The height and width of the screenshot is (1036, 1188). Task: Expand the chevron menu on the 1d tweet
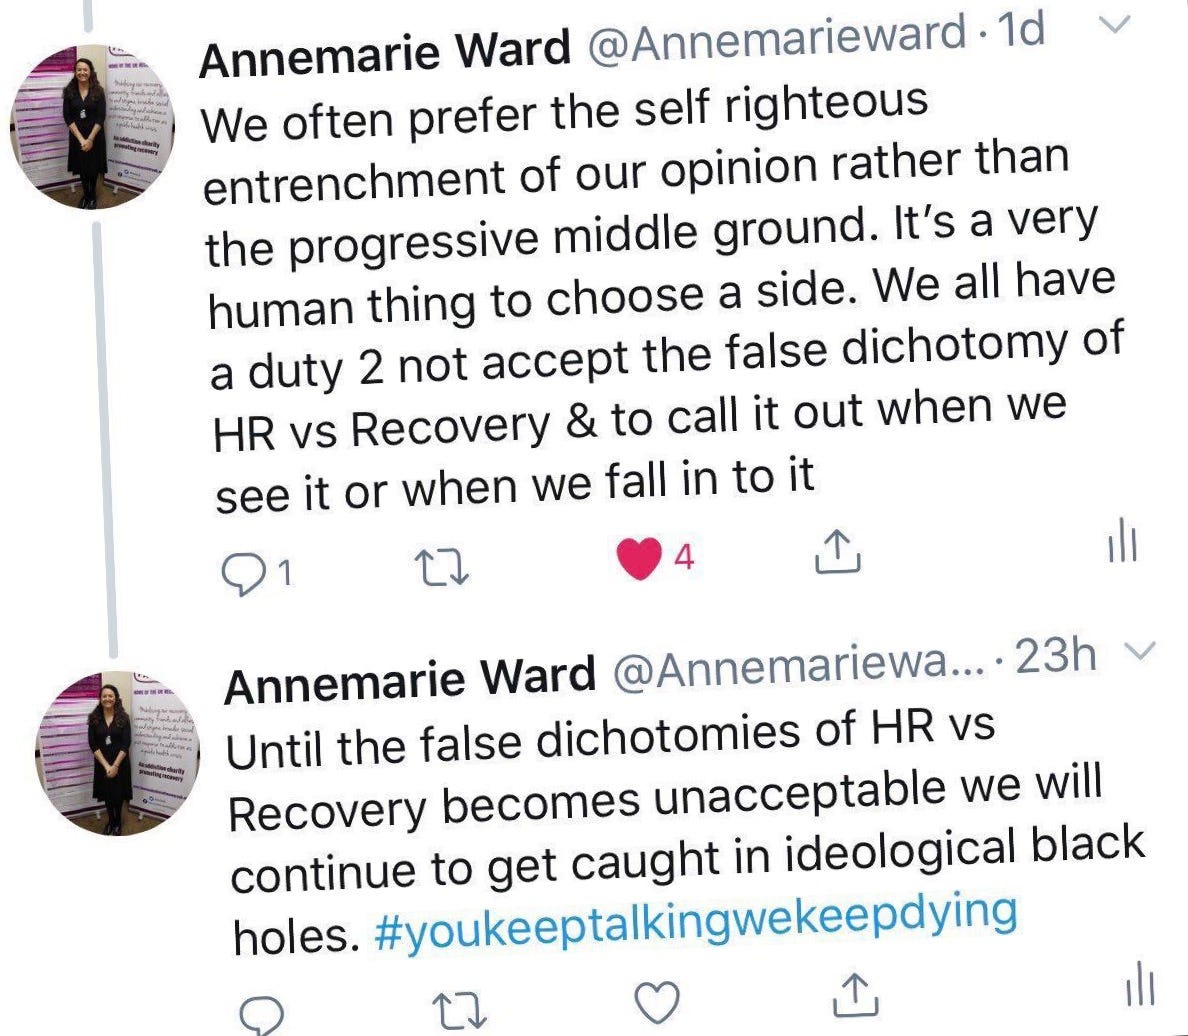coord(1115,24)
